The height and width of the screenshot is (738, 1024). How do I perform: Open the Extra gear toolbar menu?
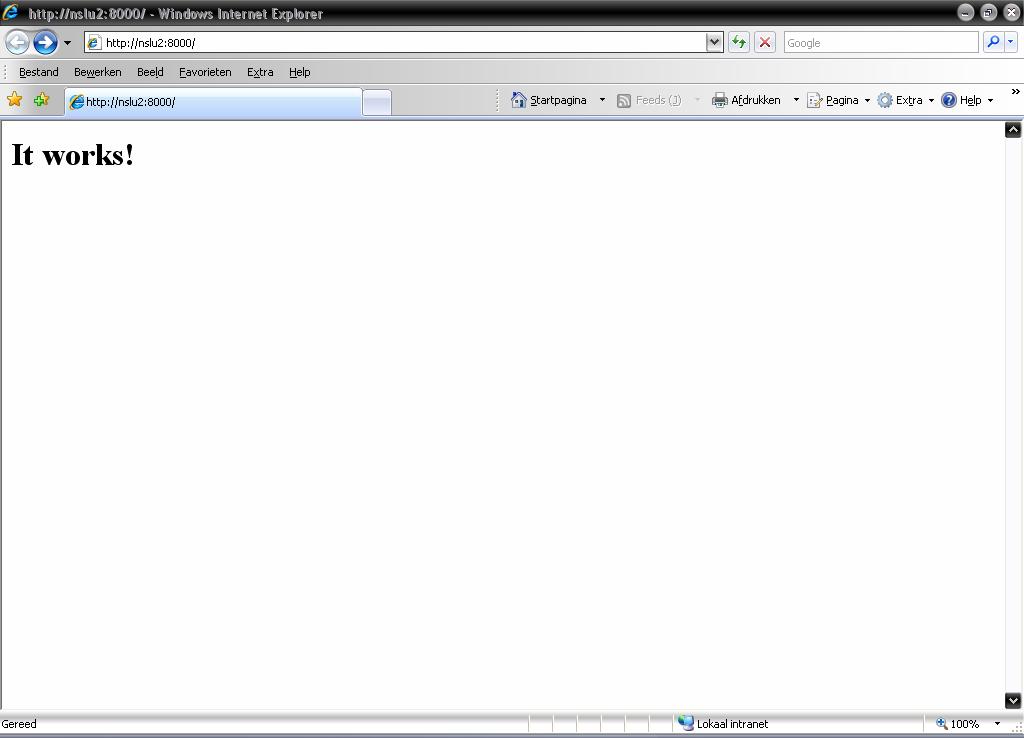[905, 100]
